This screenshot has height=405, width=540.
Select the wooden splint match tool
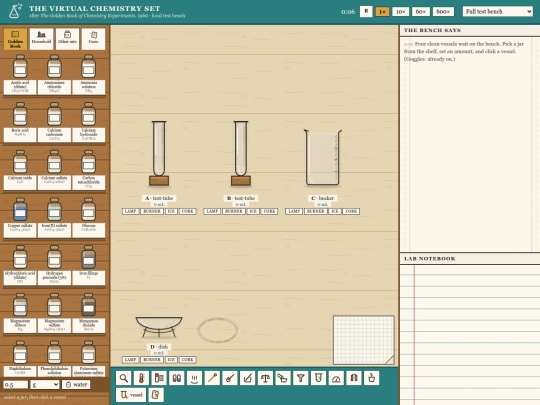click(212, 378)
